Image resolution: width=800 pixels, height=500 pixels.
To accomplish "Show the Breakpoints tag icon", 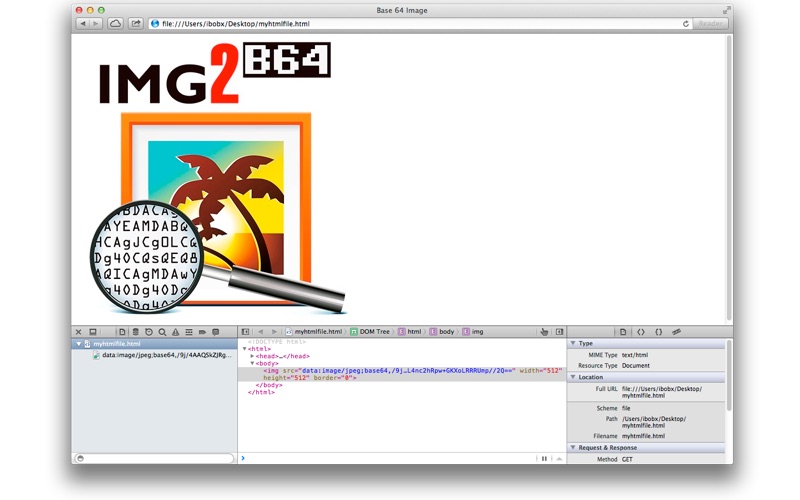I will (x=202, y=332).
